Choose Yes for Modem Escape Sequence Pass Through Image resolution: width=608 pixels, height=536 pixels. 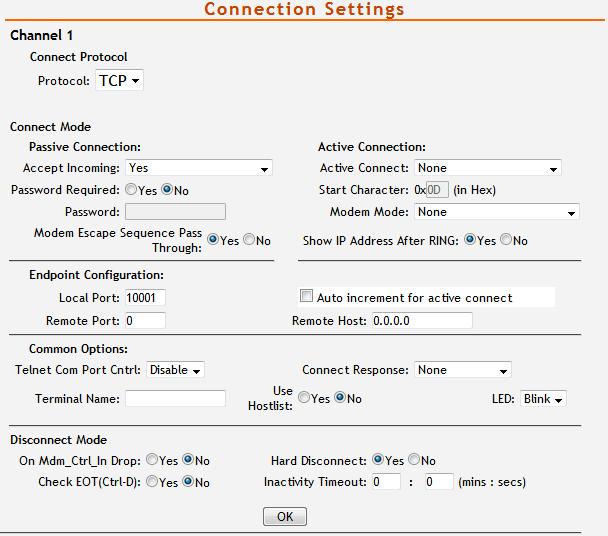tap(213, 239)
